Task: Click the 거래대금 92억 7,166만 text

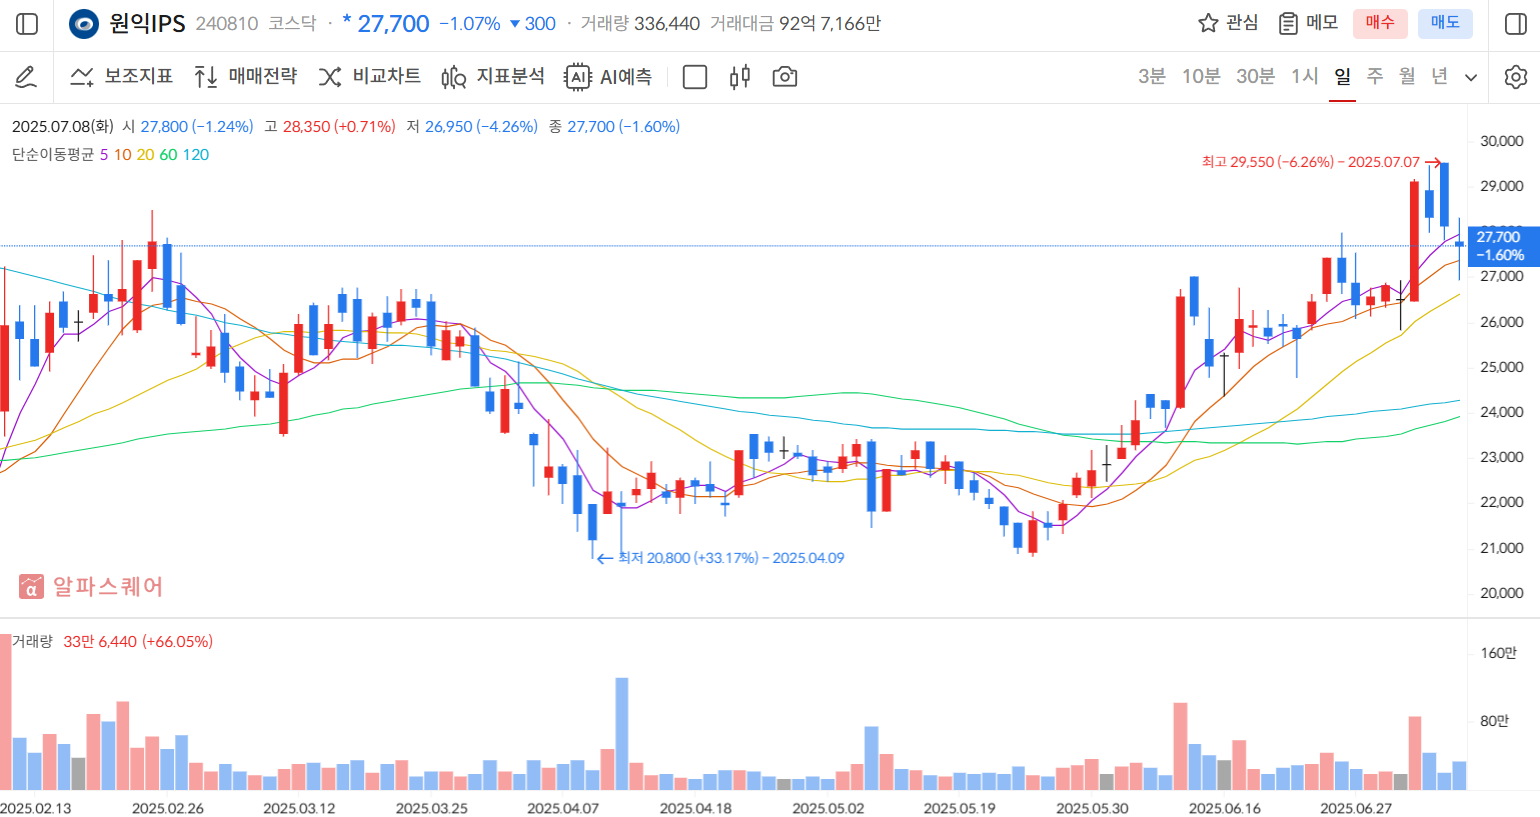Action: 795,23
